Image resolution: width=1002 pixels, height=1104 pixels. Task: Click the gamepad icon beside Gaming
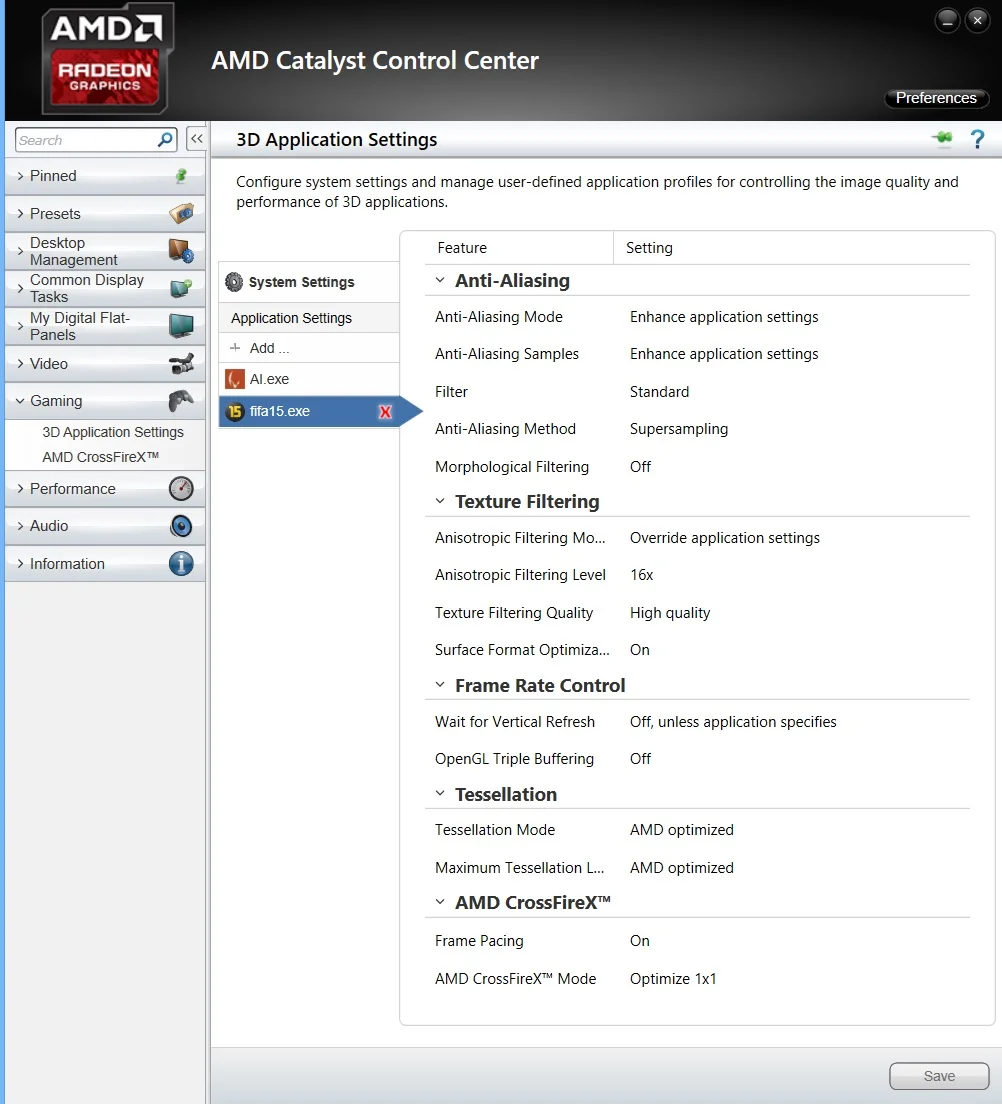click(x=181, y=401)
